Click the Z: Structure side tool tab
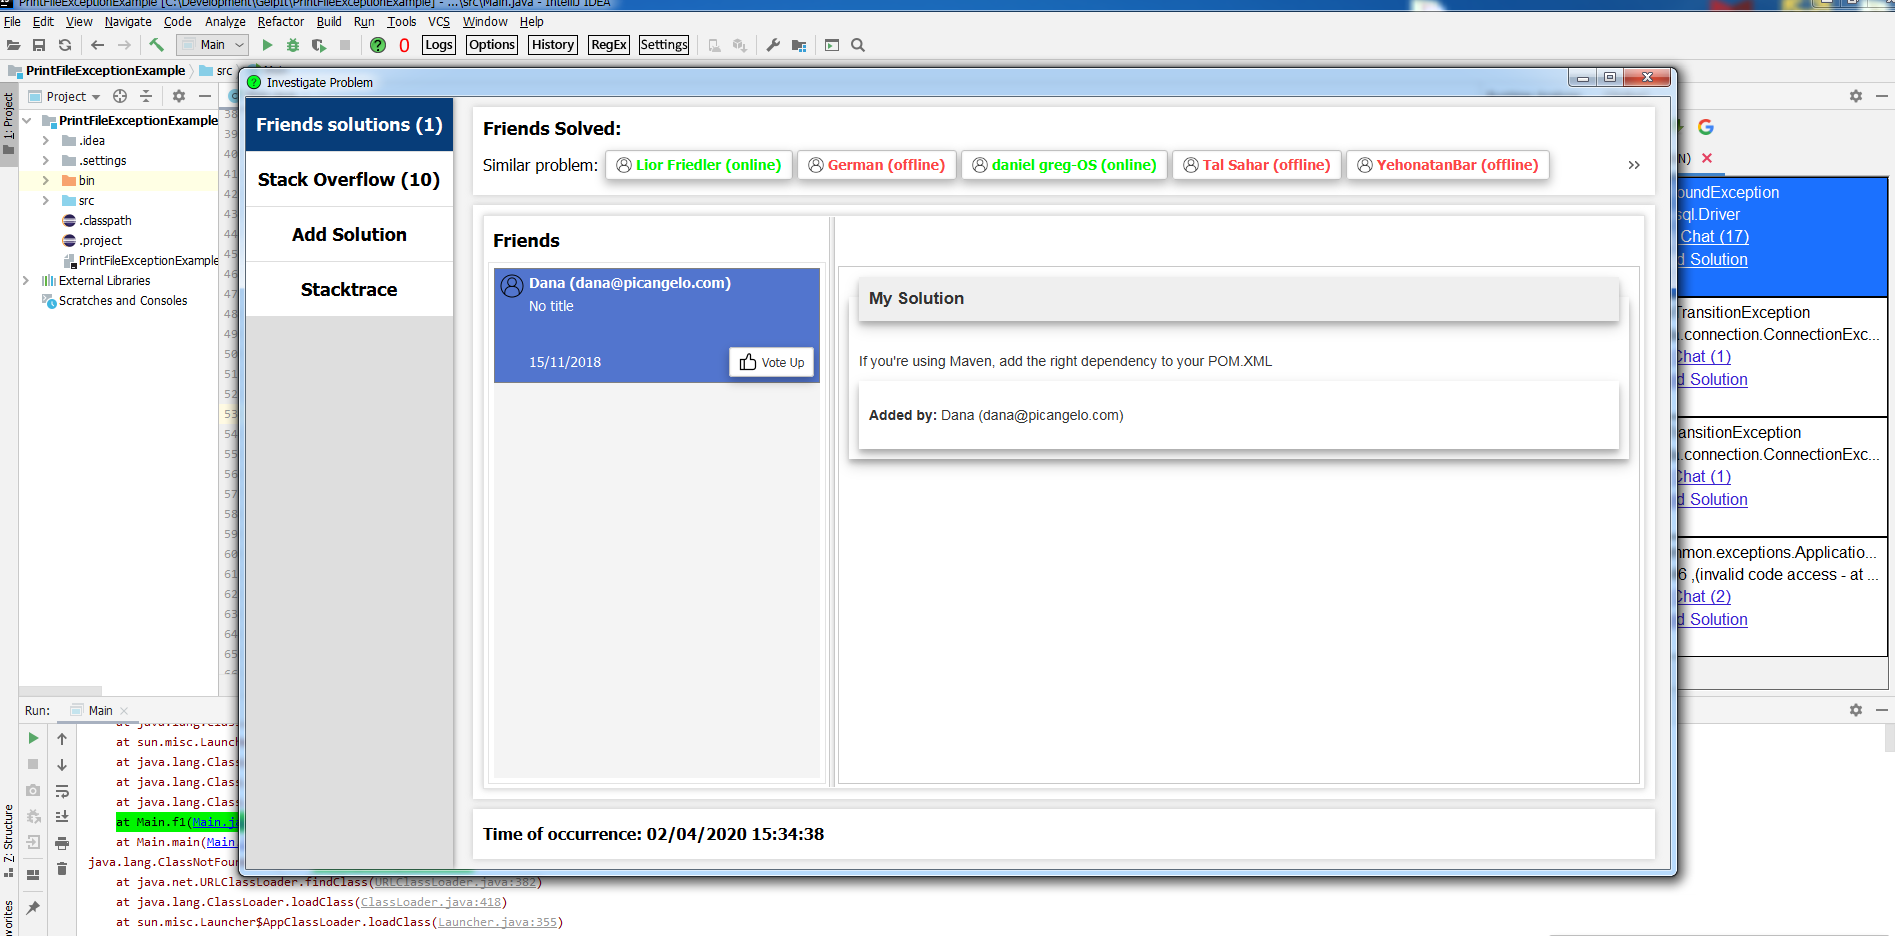The height and width of the screenshot is (936, 1895). click(x=9, y=840)
